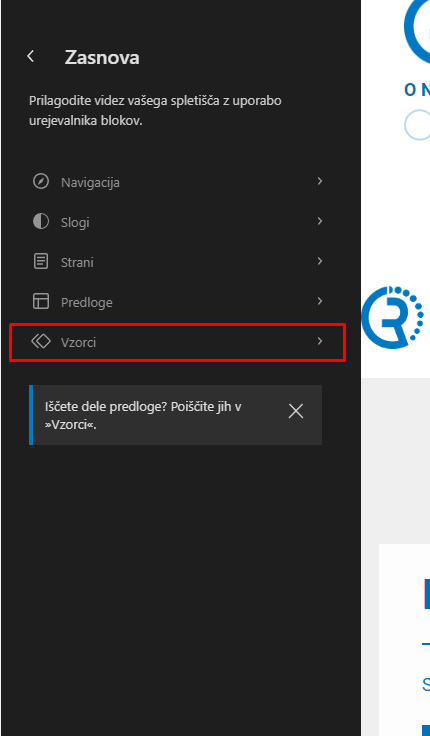Viewport: 430px width, 736px height.
Task: Click the light round circle below "O N"
Action: pyautogui.click(x=417, y=125)
